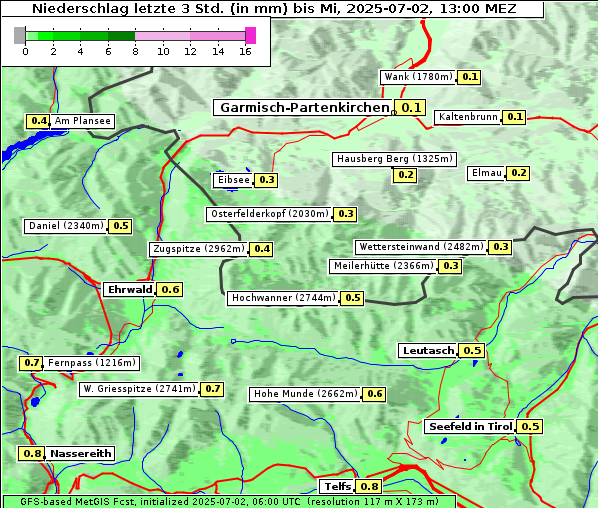Click the Meilerhütte (2366m) label

click(x=383, y=266)
